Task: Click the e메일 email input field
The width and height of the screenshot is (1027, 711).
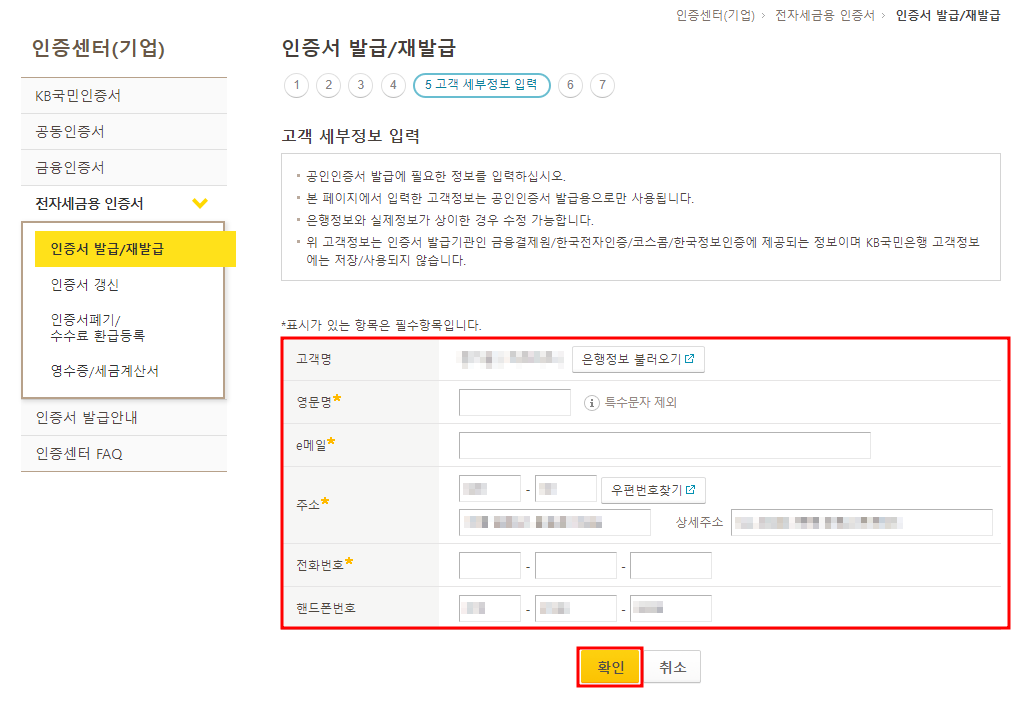Action: tap(665, 444)
